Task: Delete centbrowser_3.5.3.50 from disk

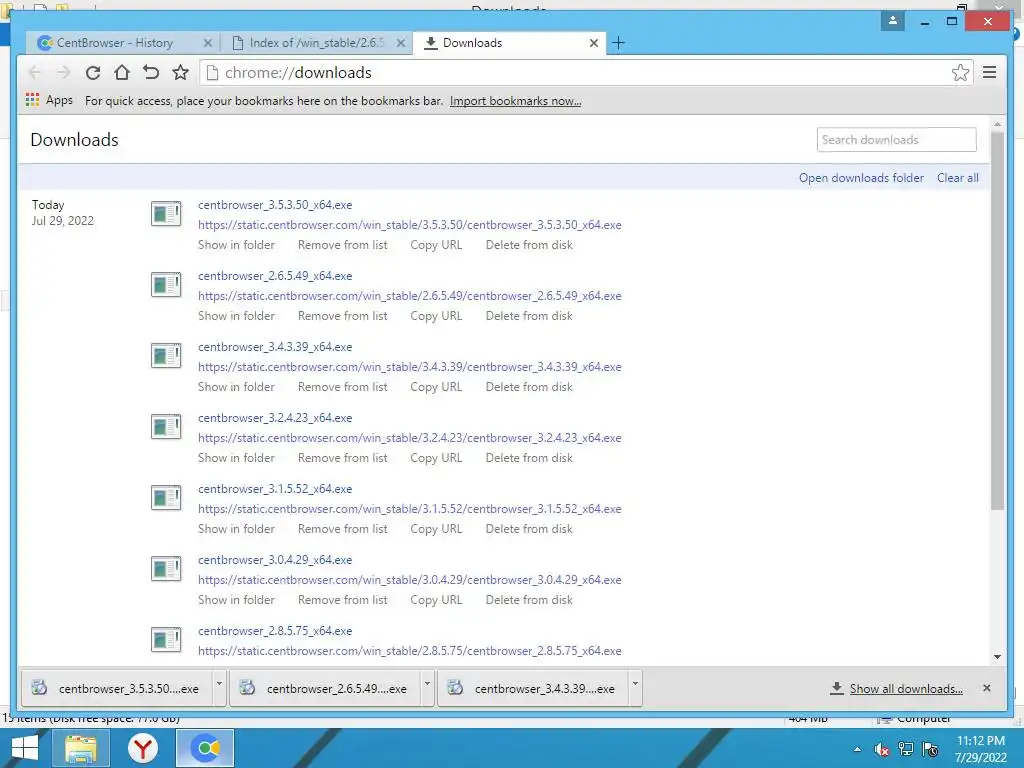Action: 529,245
